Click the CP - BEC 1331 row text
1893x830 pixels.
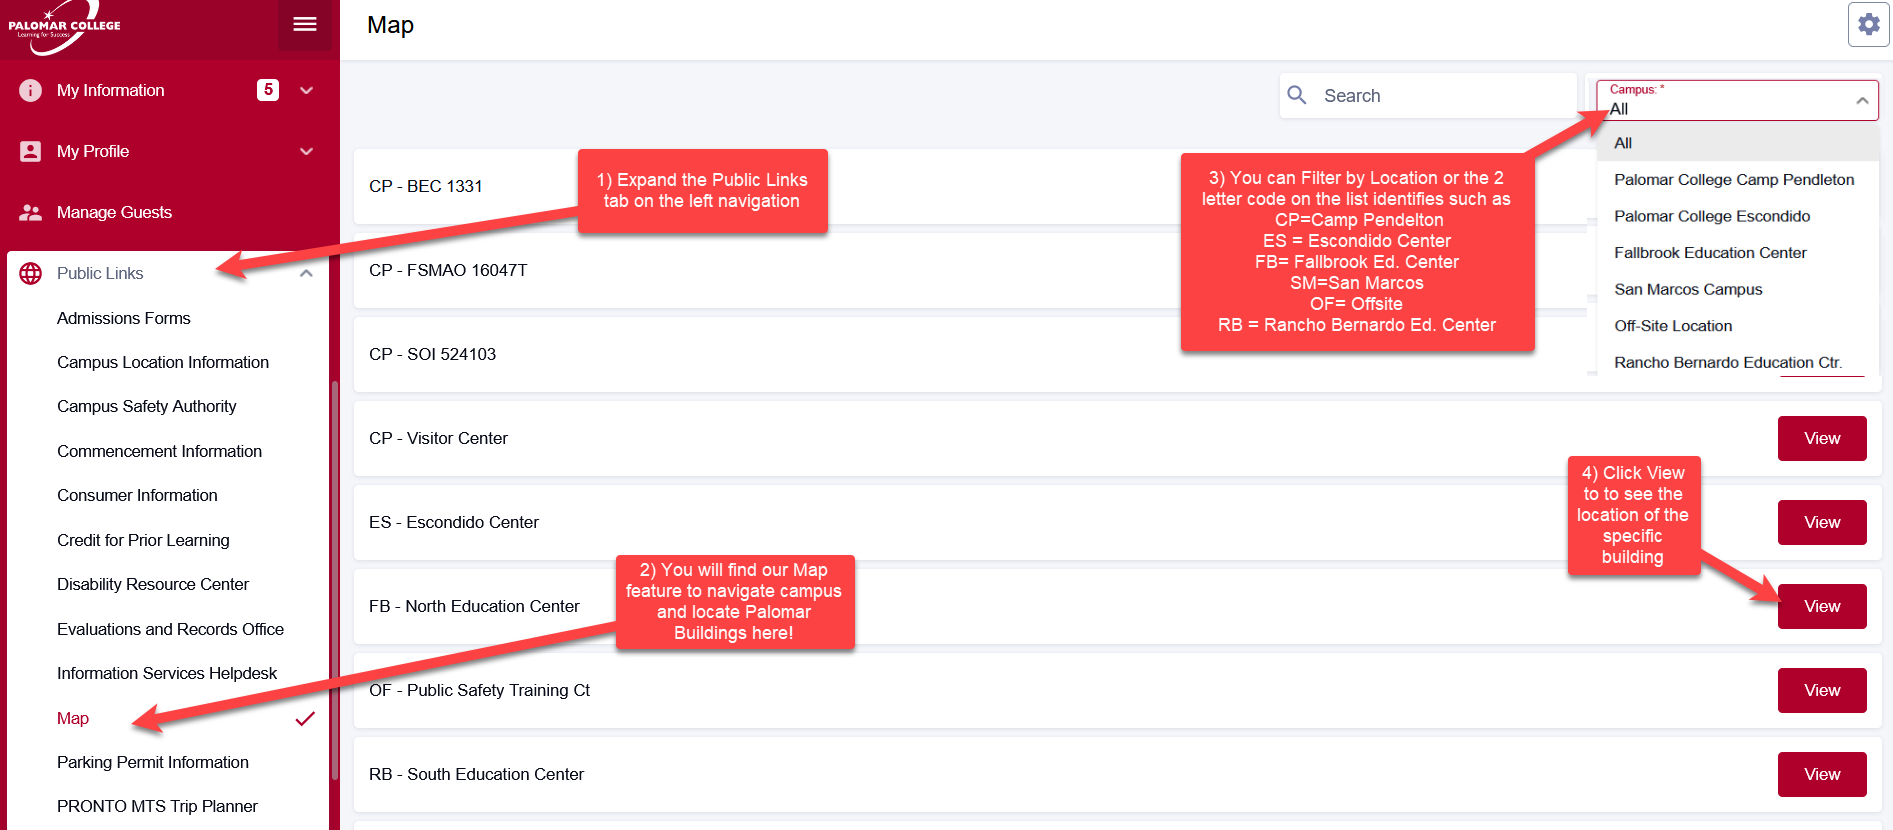point(426,186)
